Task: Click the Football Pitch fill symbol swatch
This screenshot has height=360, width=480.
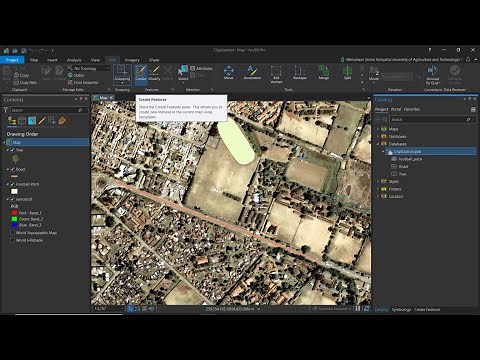Action: [x=14, y=191]
